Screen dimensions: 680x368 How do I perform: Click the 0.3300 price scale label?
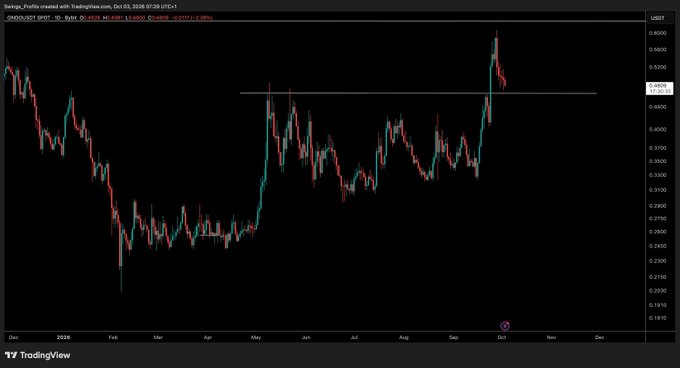click(x=657, y=175)
